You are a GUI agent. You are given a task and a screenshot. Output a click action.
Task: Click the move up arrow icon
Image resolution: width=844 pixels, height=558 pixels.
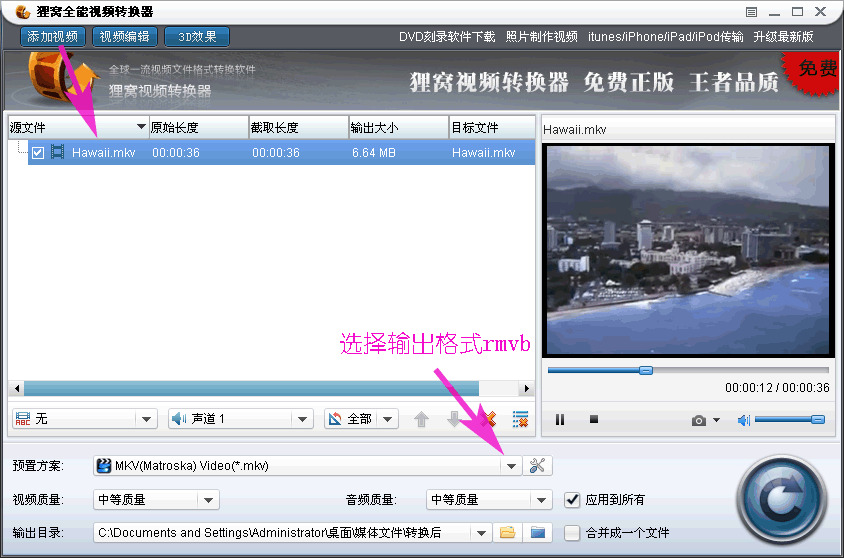click(421, 419)
